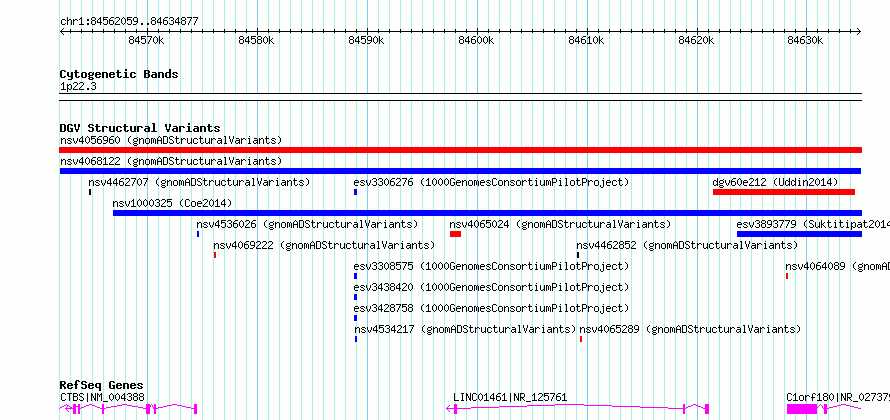
Task: Click the 84600k ruler label
Action: (477, 40)
